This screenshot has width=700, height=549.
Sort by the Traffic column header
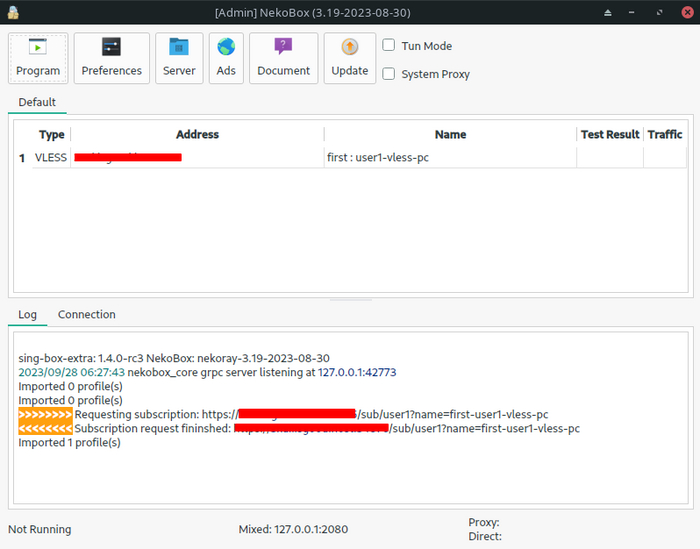pos(665,134)
